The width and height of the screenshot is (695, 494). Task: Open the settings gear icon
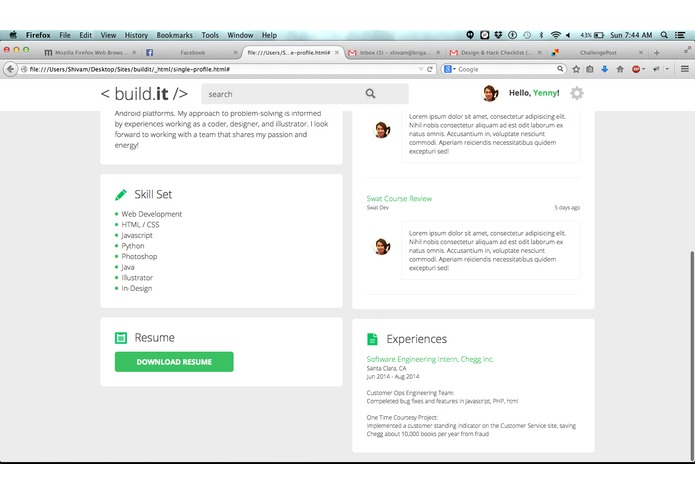click(576, 93)
